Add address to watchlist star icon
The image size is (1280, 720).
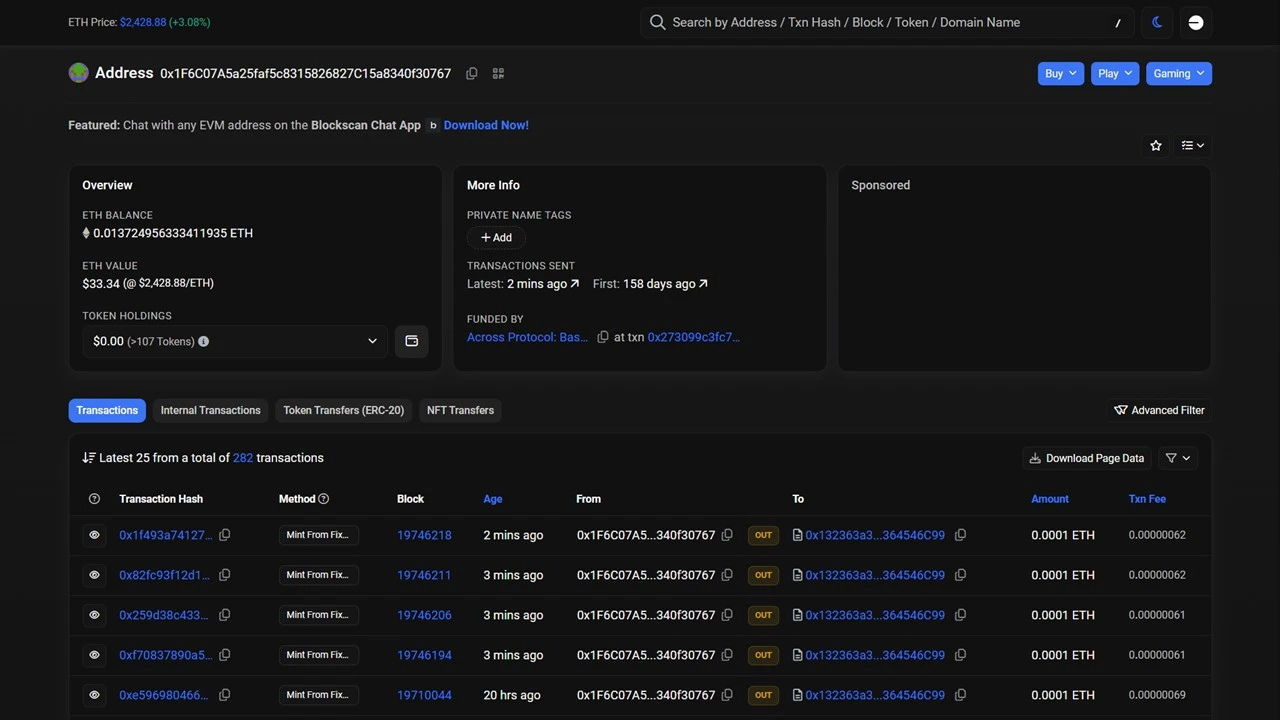pos(1156,145)
